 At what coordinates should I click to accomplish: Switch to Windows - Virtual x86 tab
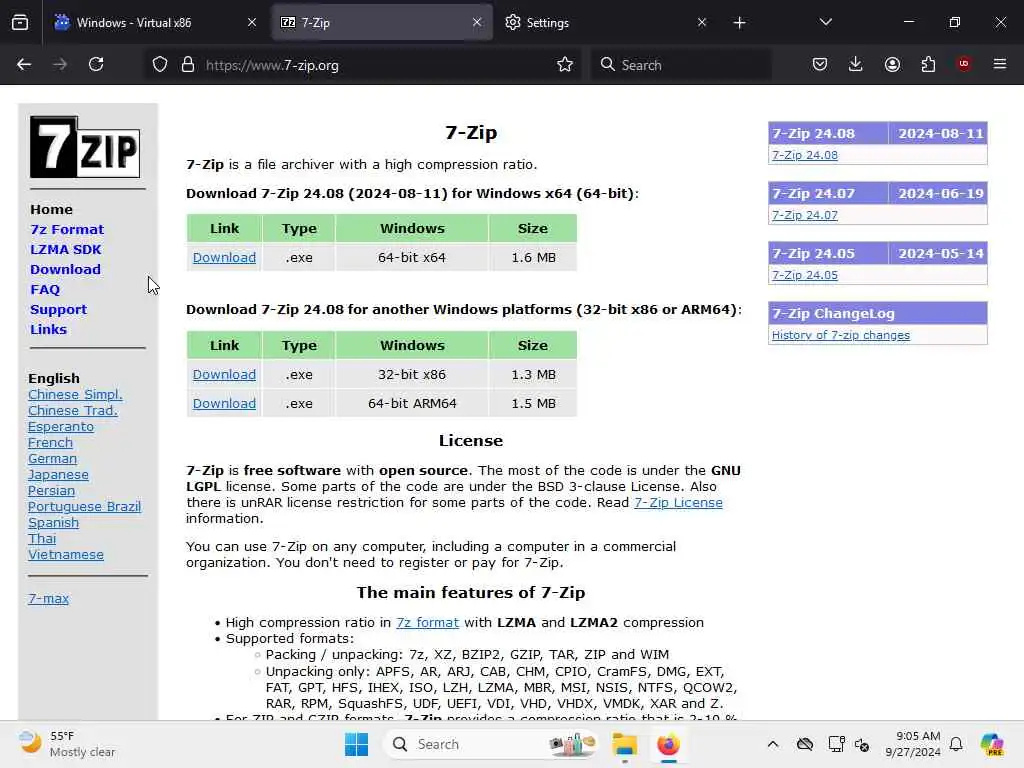click(x=155, y=23)
